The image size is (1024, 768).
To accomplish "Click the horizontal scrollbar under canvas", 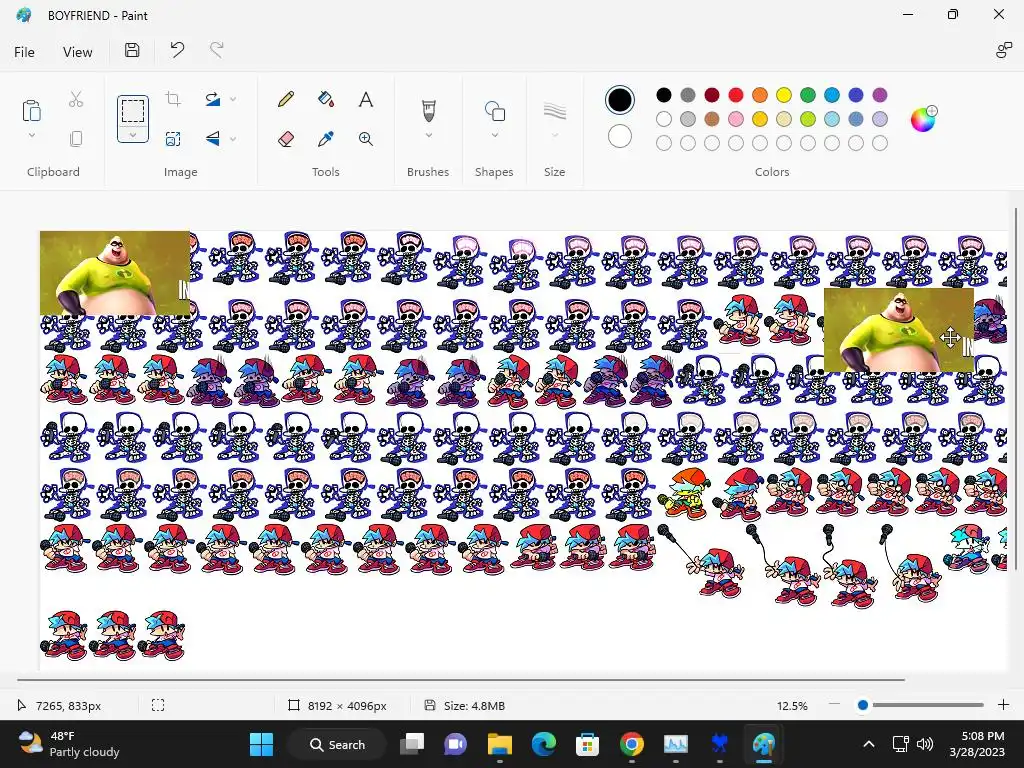I will [461, 680].
